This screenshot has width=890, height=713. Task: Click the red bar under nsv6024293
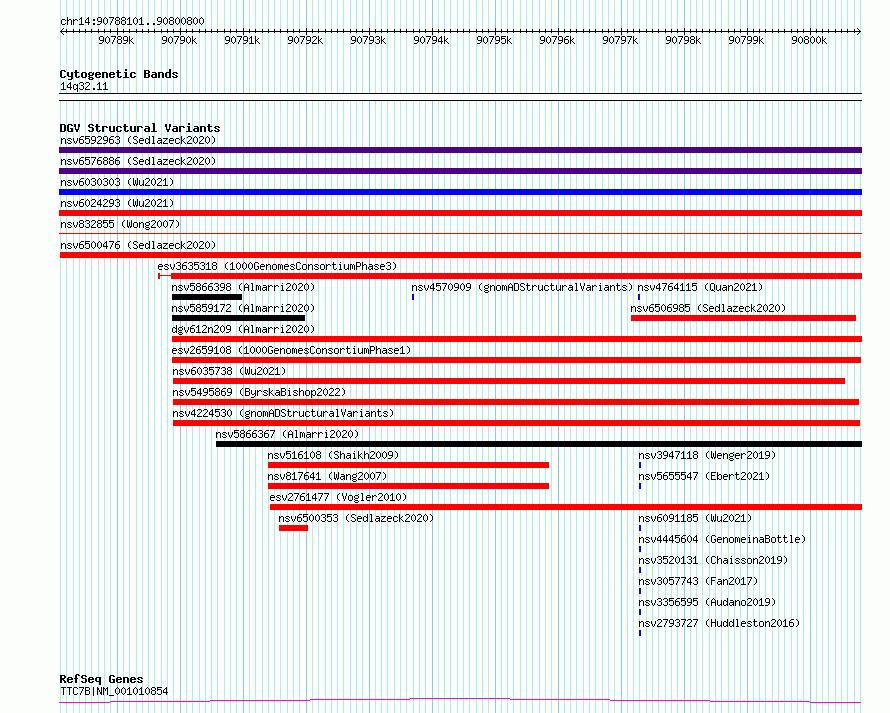click(460, 213)
